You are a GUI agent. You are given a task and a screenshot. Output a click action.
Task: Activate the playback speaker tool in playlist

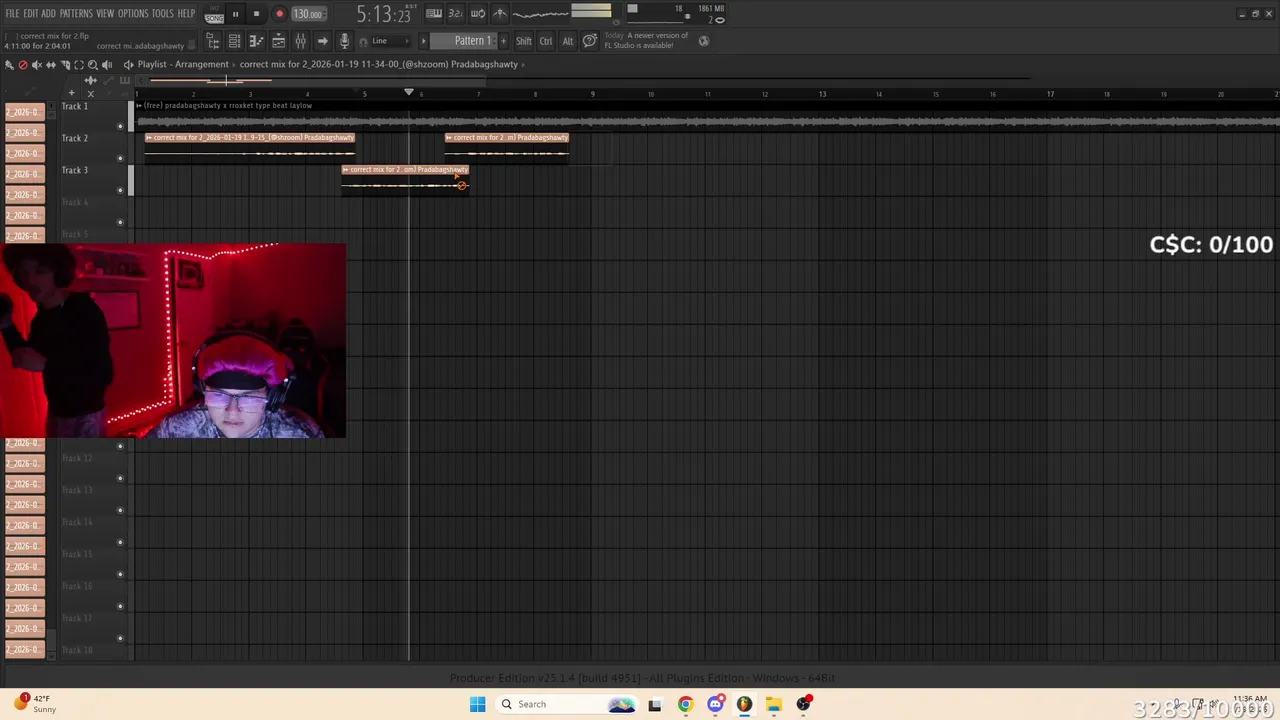[107, 64]
